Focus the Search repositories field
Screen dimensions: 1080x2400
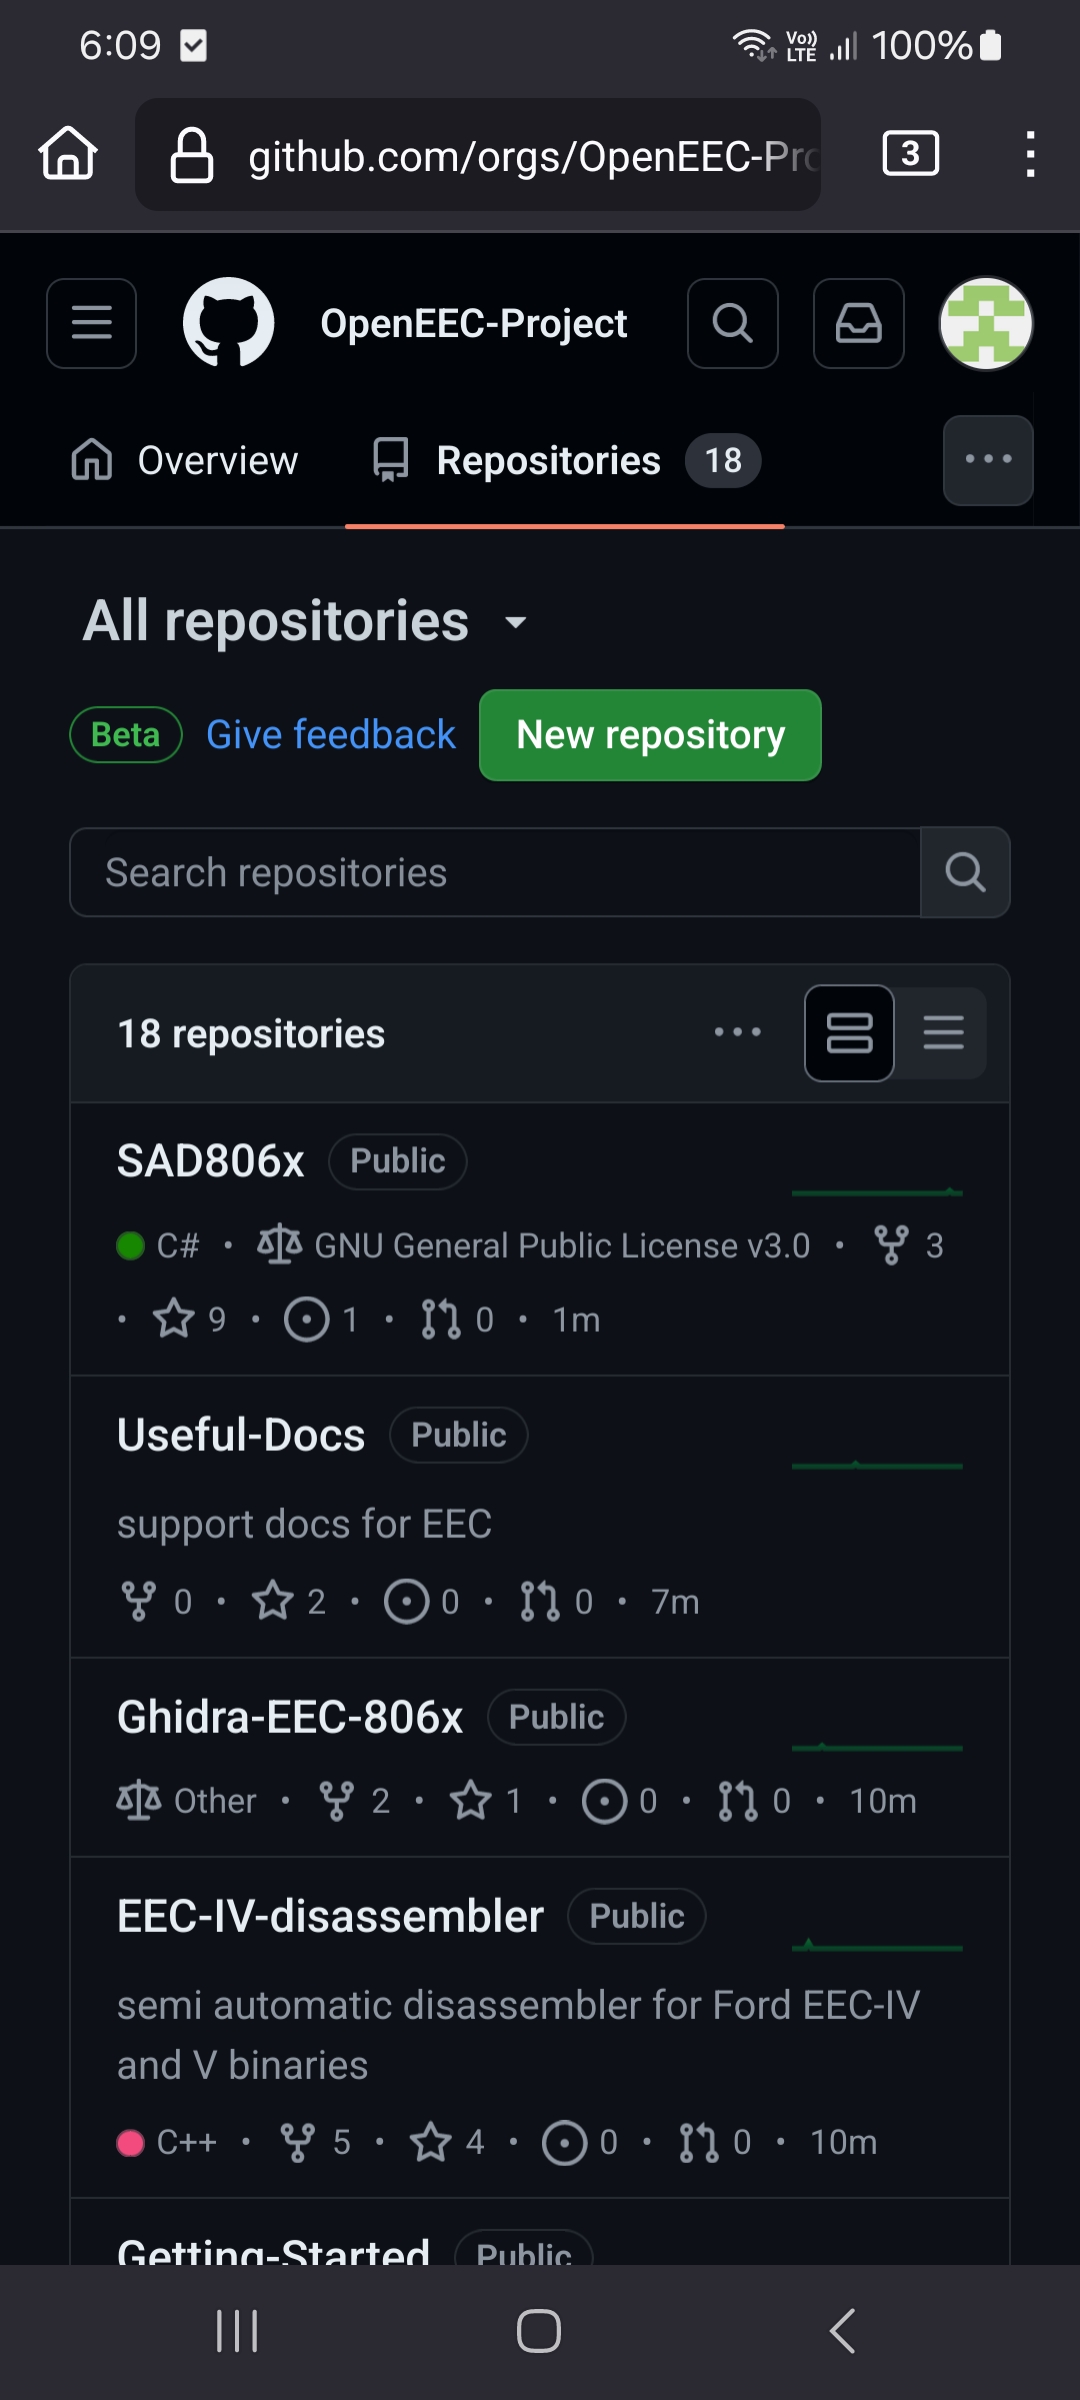coord(495,872)
